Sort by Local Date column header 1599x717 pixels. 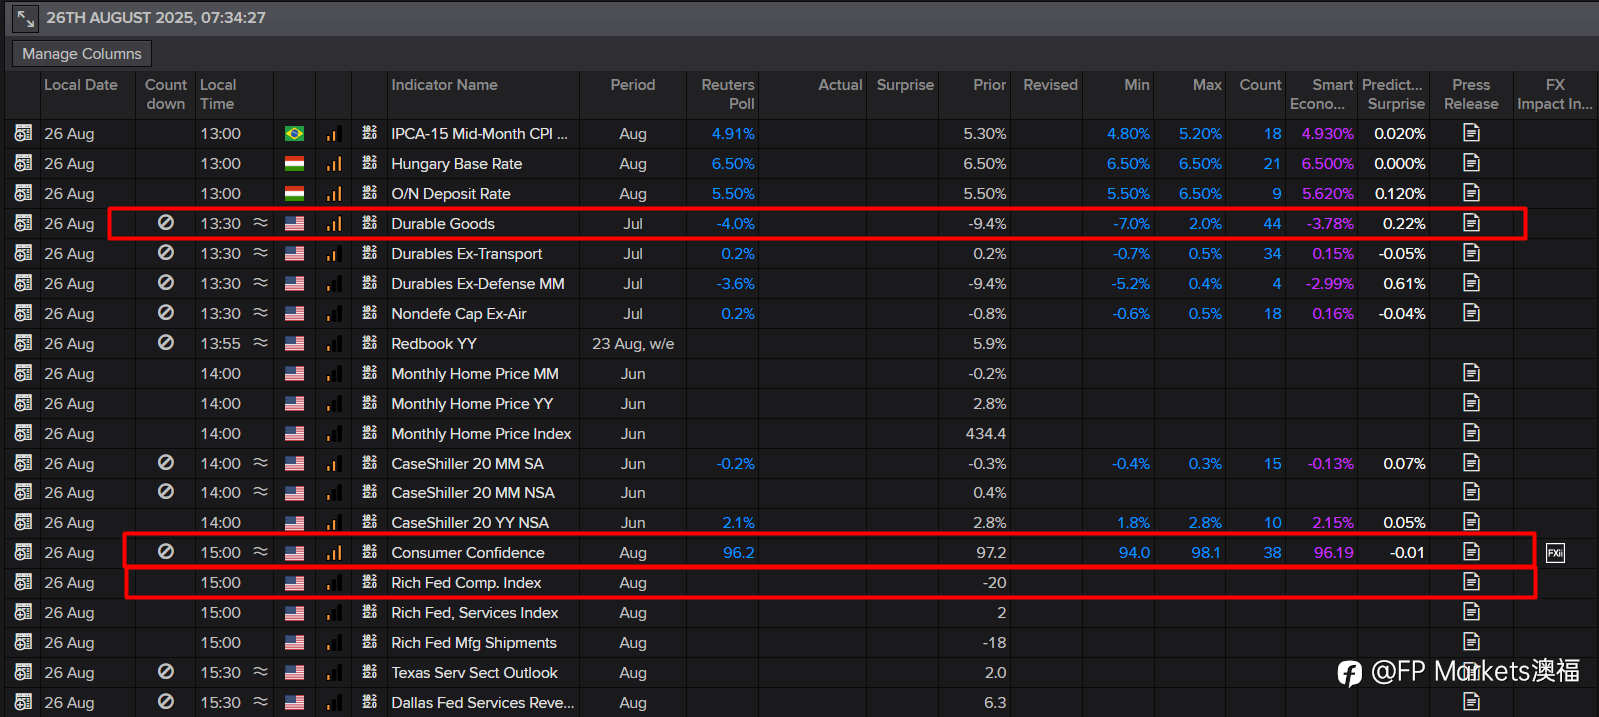81,85
